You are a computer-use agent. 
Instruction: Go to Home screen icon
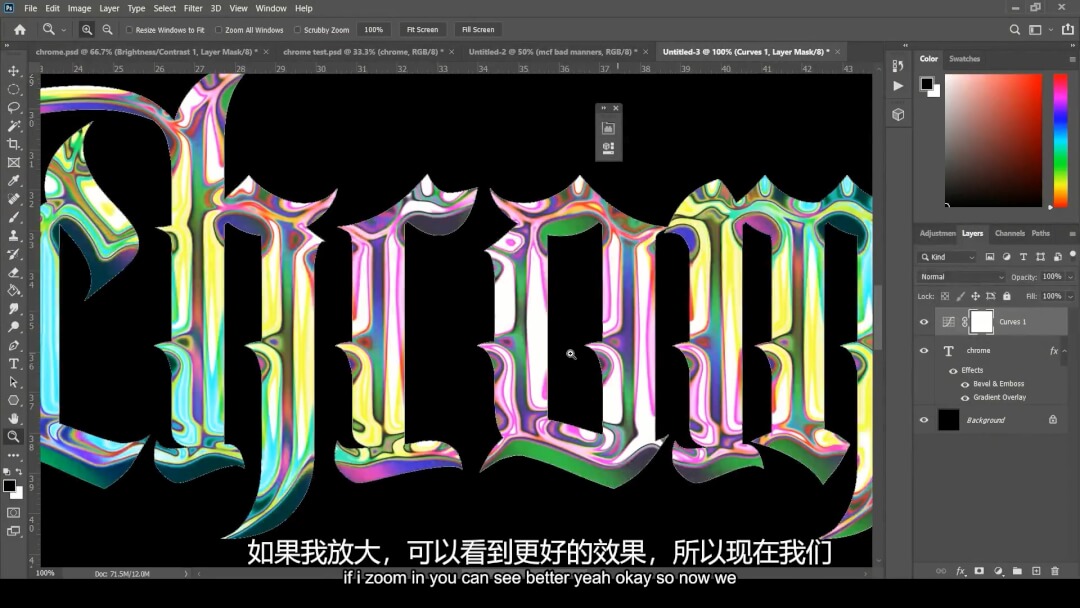20,30
